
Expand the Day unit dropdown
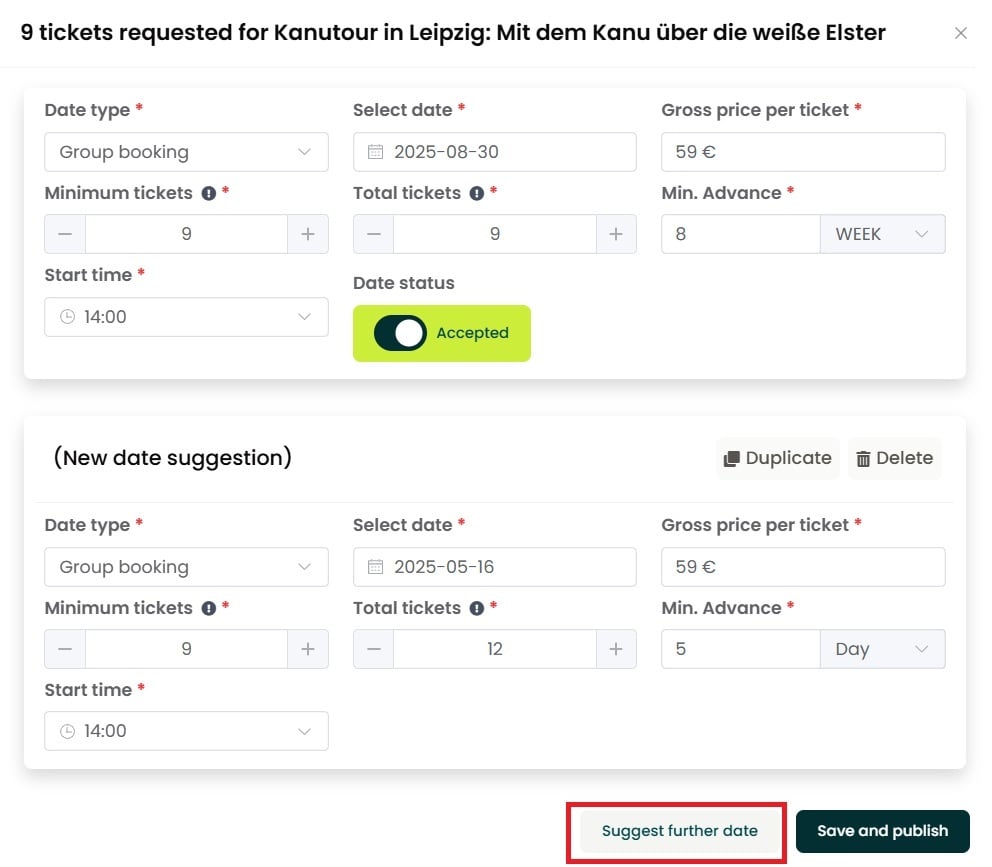[883, 649]
